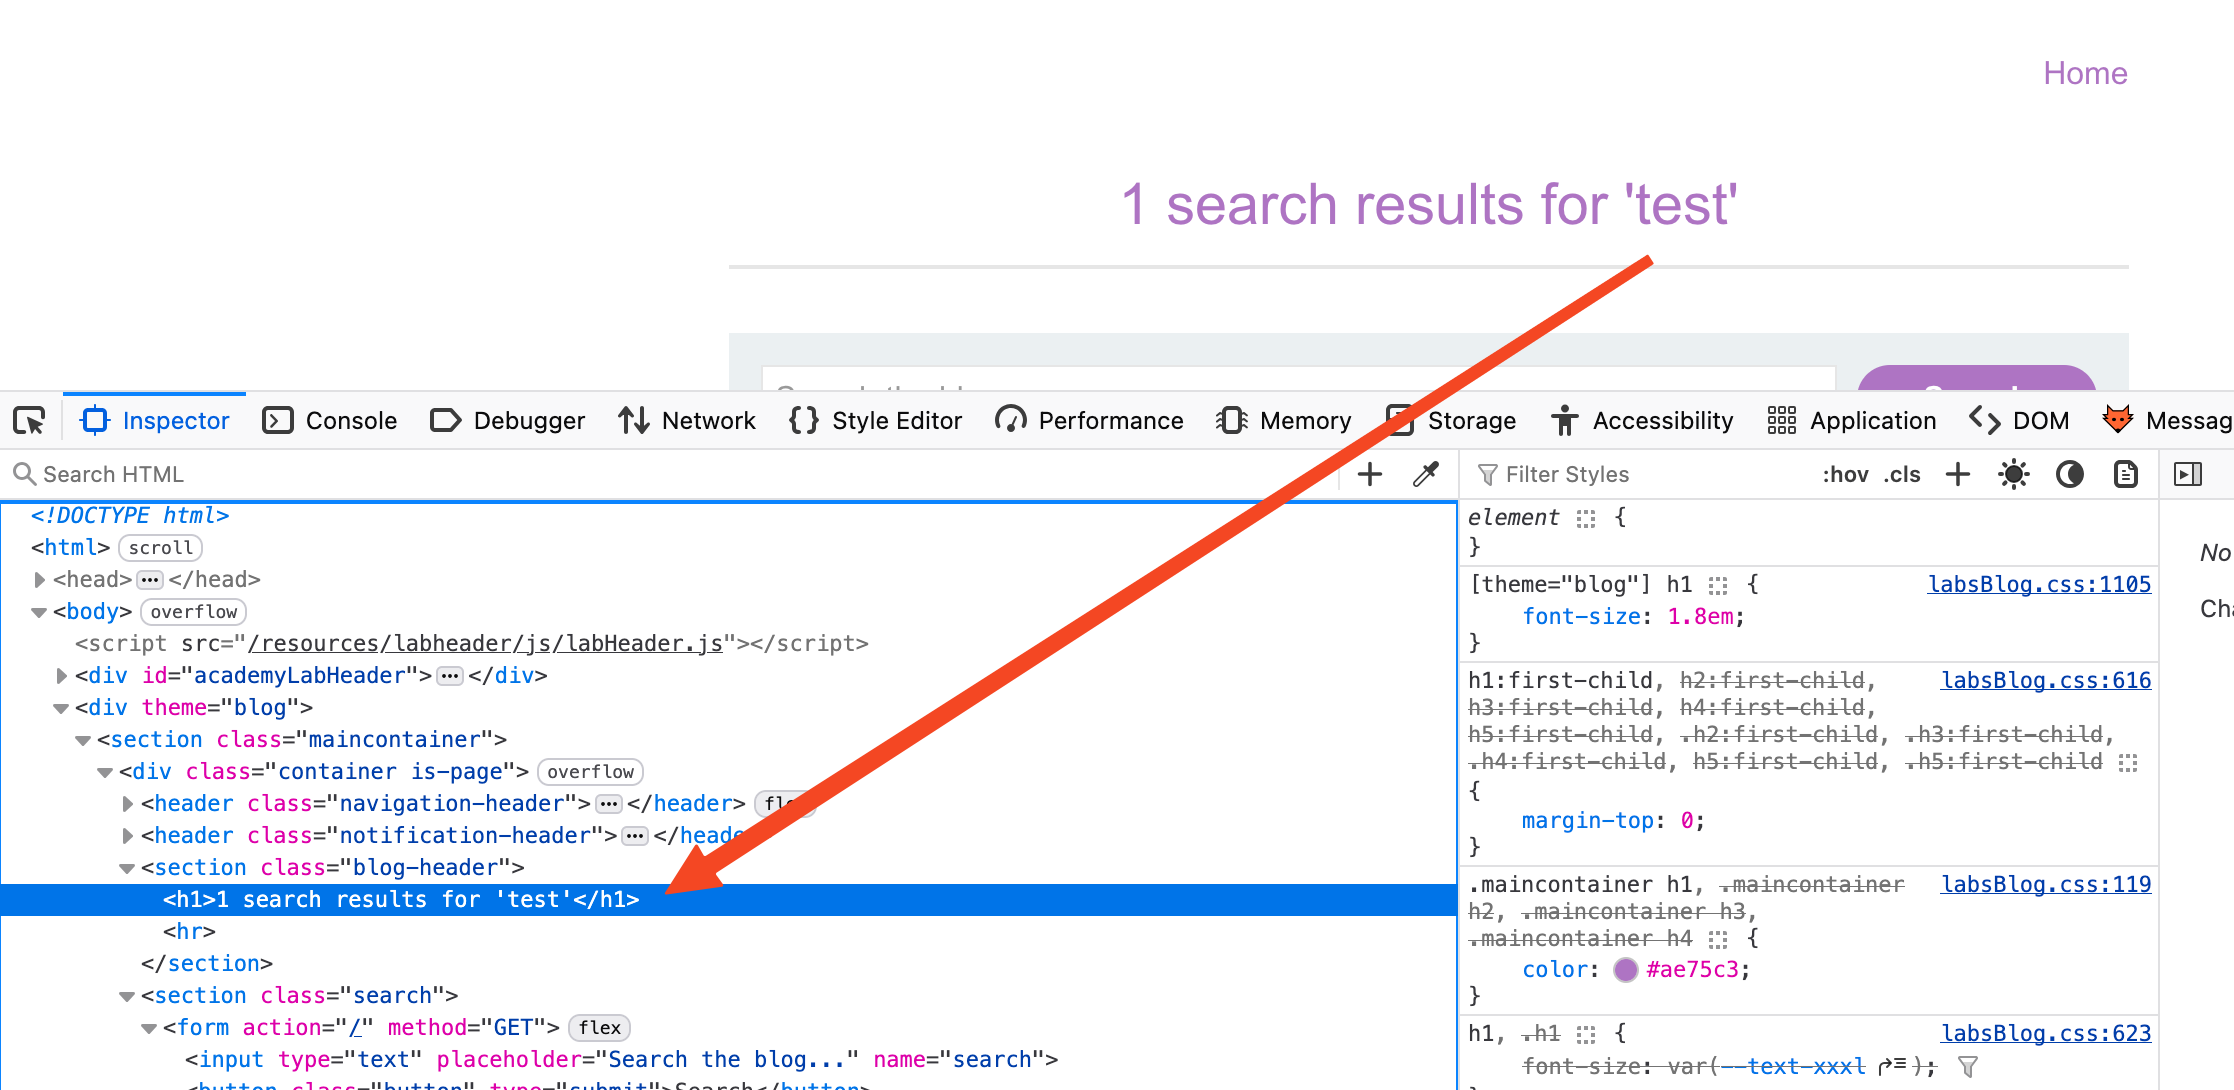Click the create new node plus icon
Image resolution: width=2234 pixels, height=1090 pixels.
point(1370,474)
